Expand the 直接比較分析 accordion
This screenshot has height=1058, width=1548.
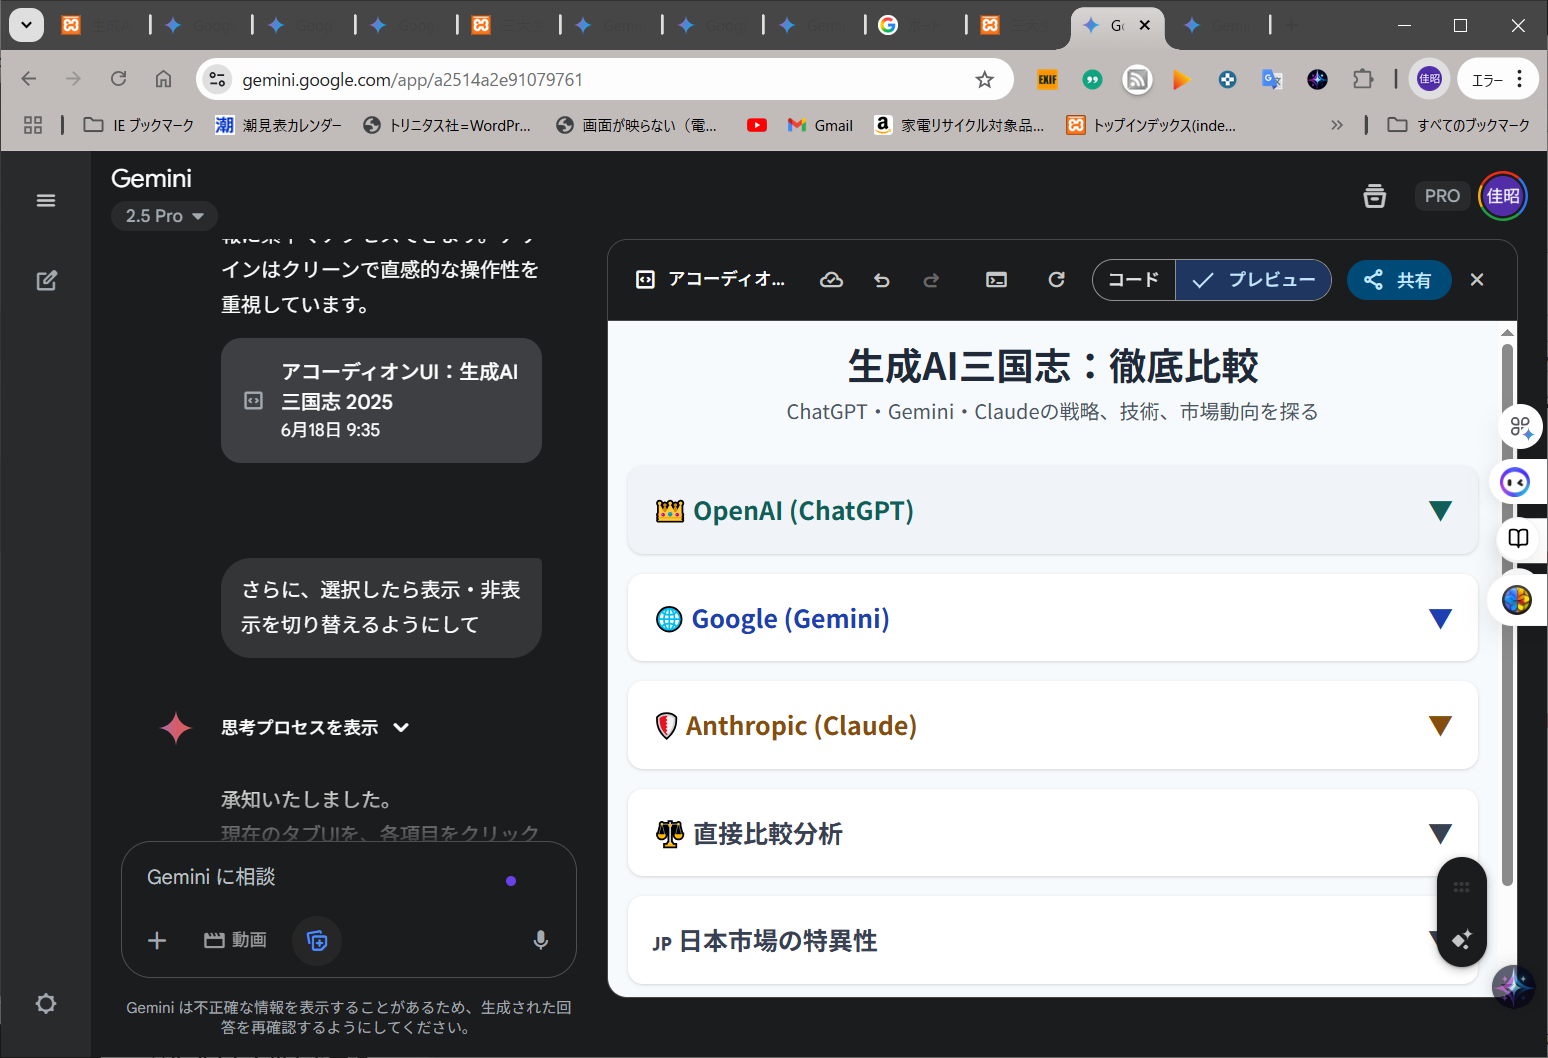1052,833
